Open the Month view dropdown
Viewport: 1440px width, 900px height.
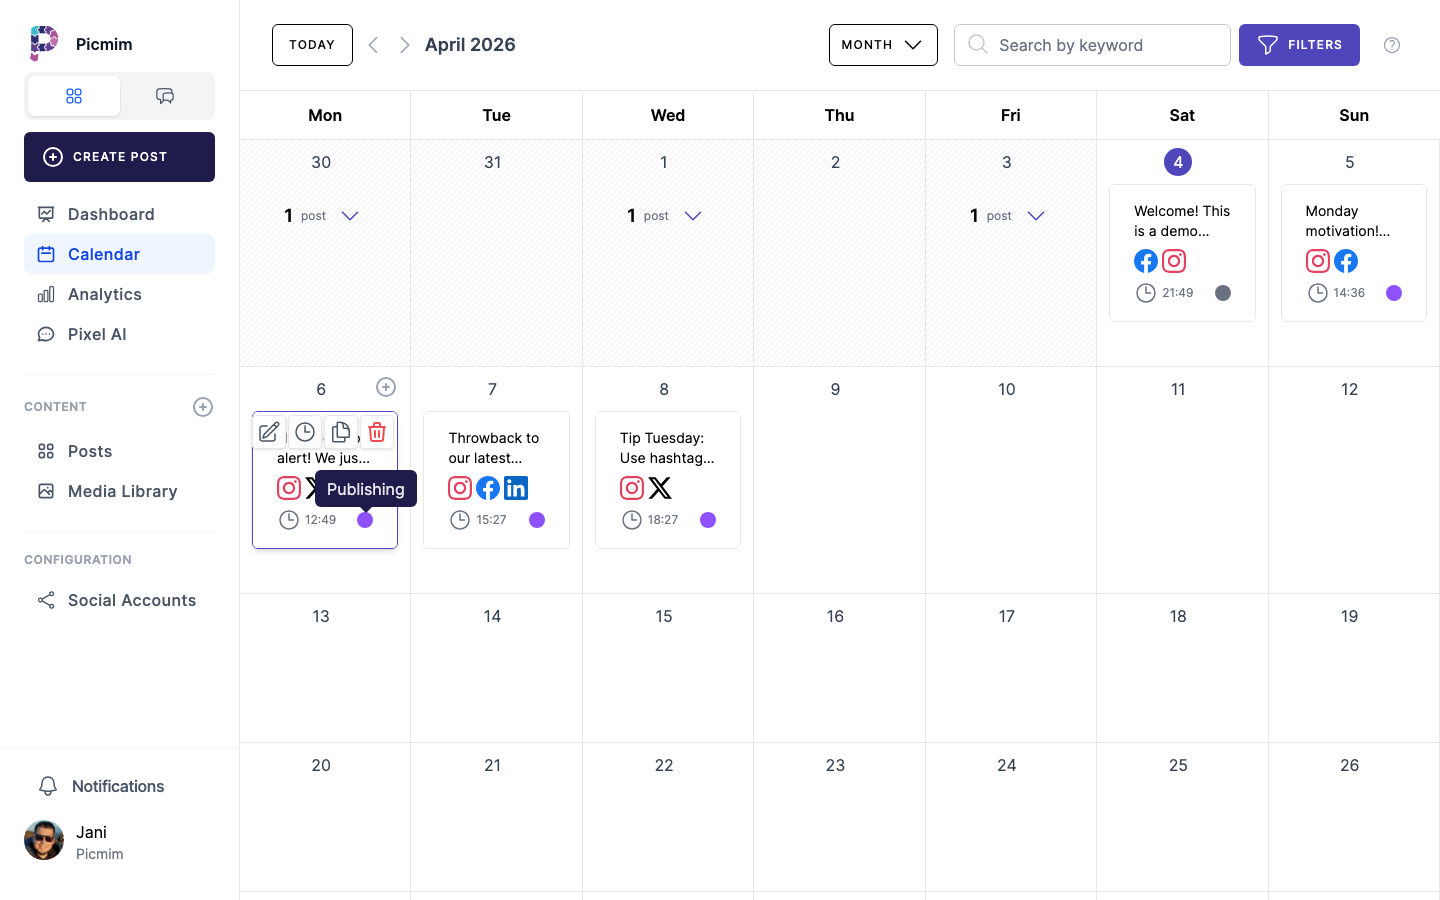coord(882,45)
